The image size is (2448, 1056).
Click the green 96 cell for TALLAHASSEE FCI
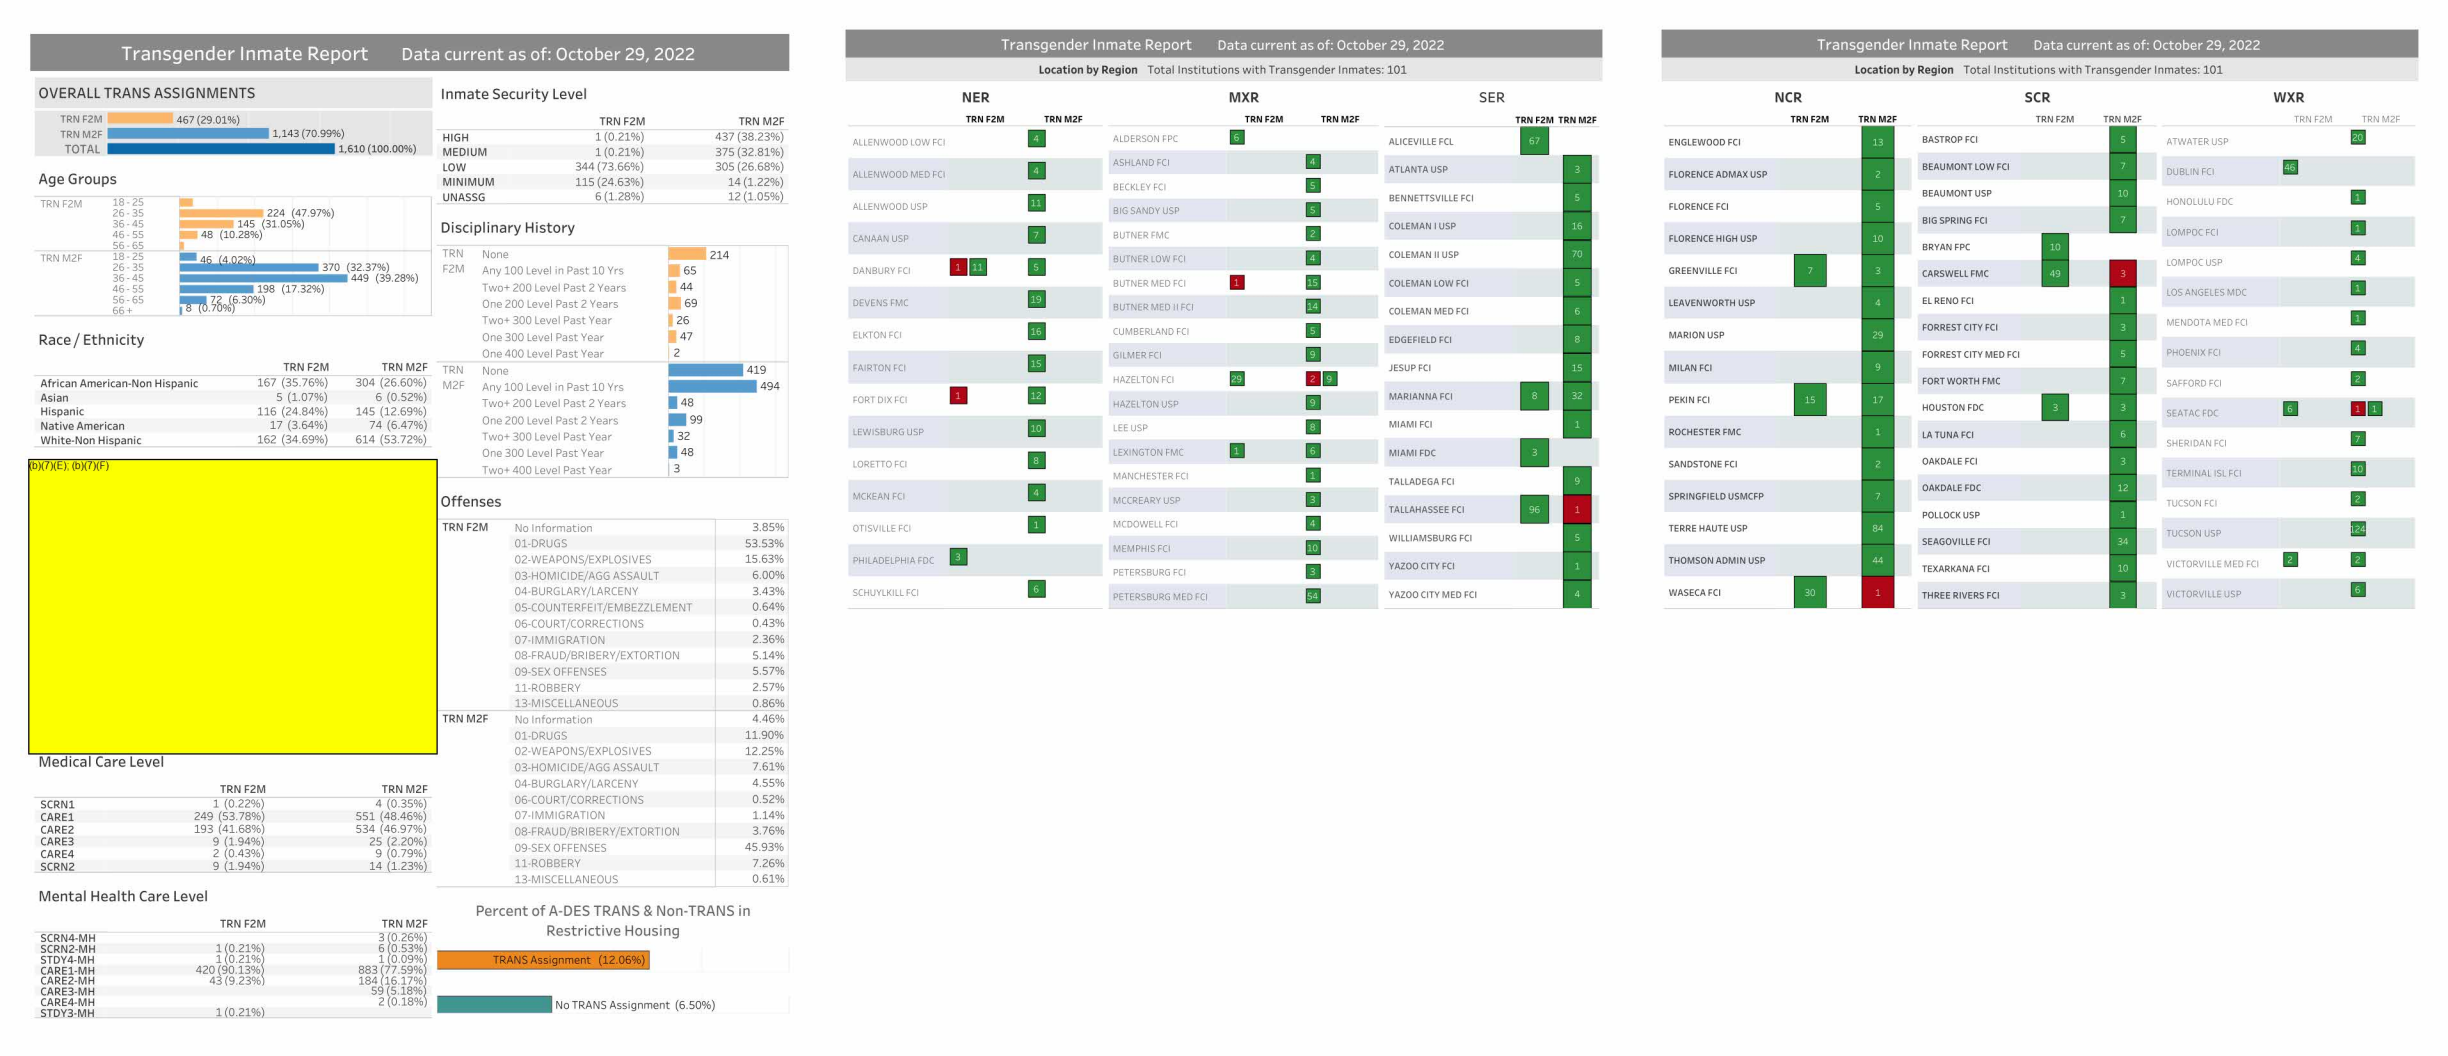click(1534, 509)
